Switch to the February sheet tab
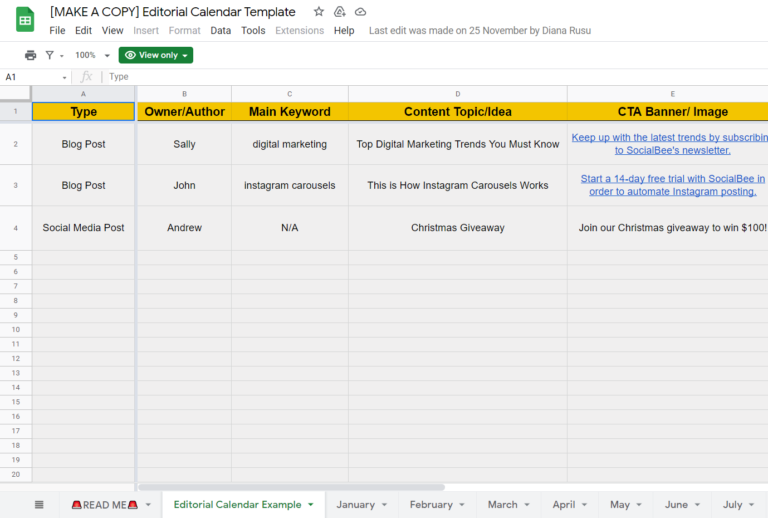 431,505
